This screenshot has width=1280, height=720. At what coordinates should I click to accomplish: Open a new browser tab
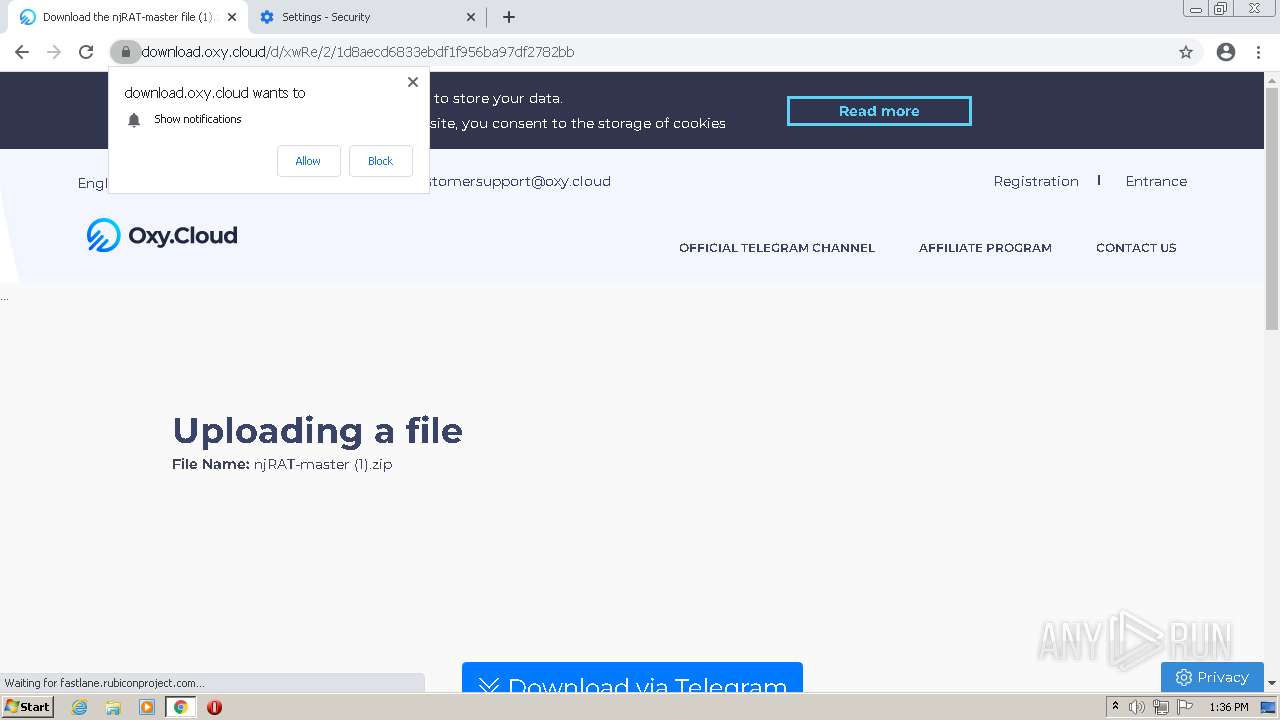click(509, 17)
